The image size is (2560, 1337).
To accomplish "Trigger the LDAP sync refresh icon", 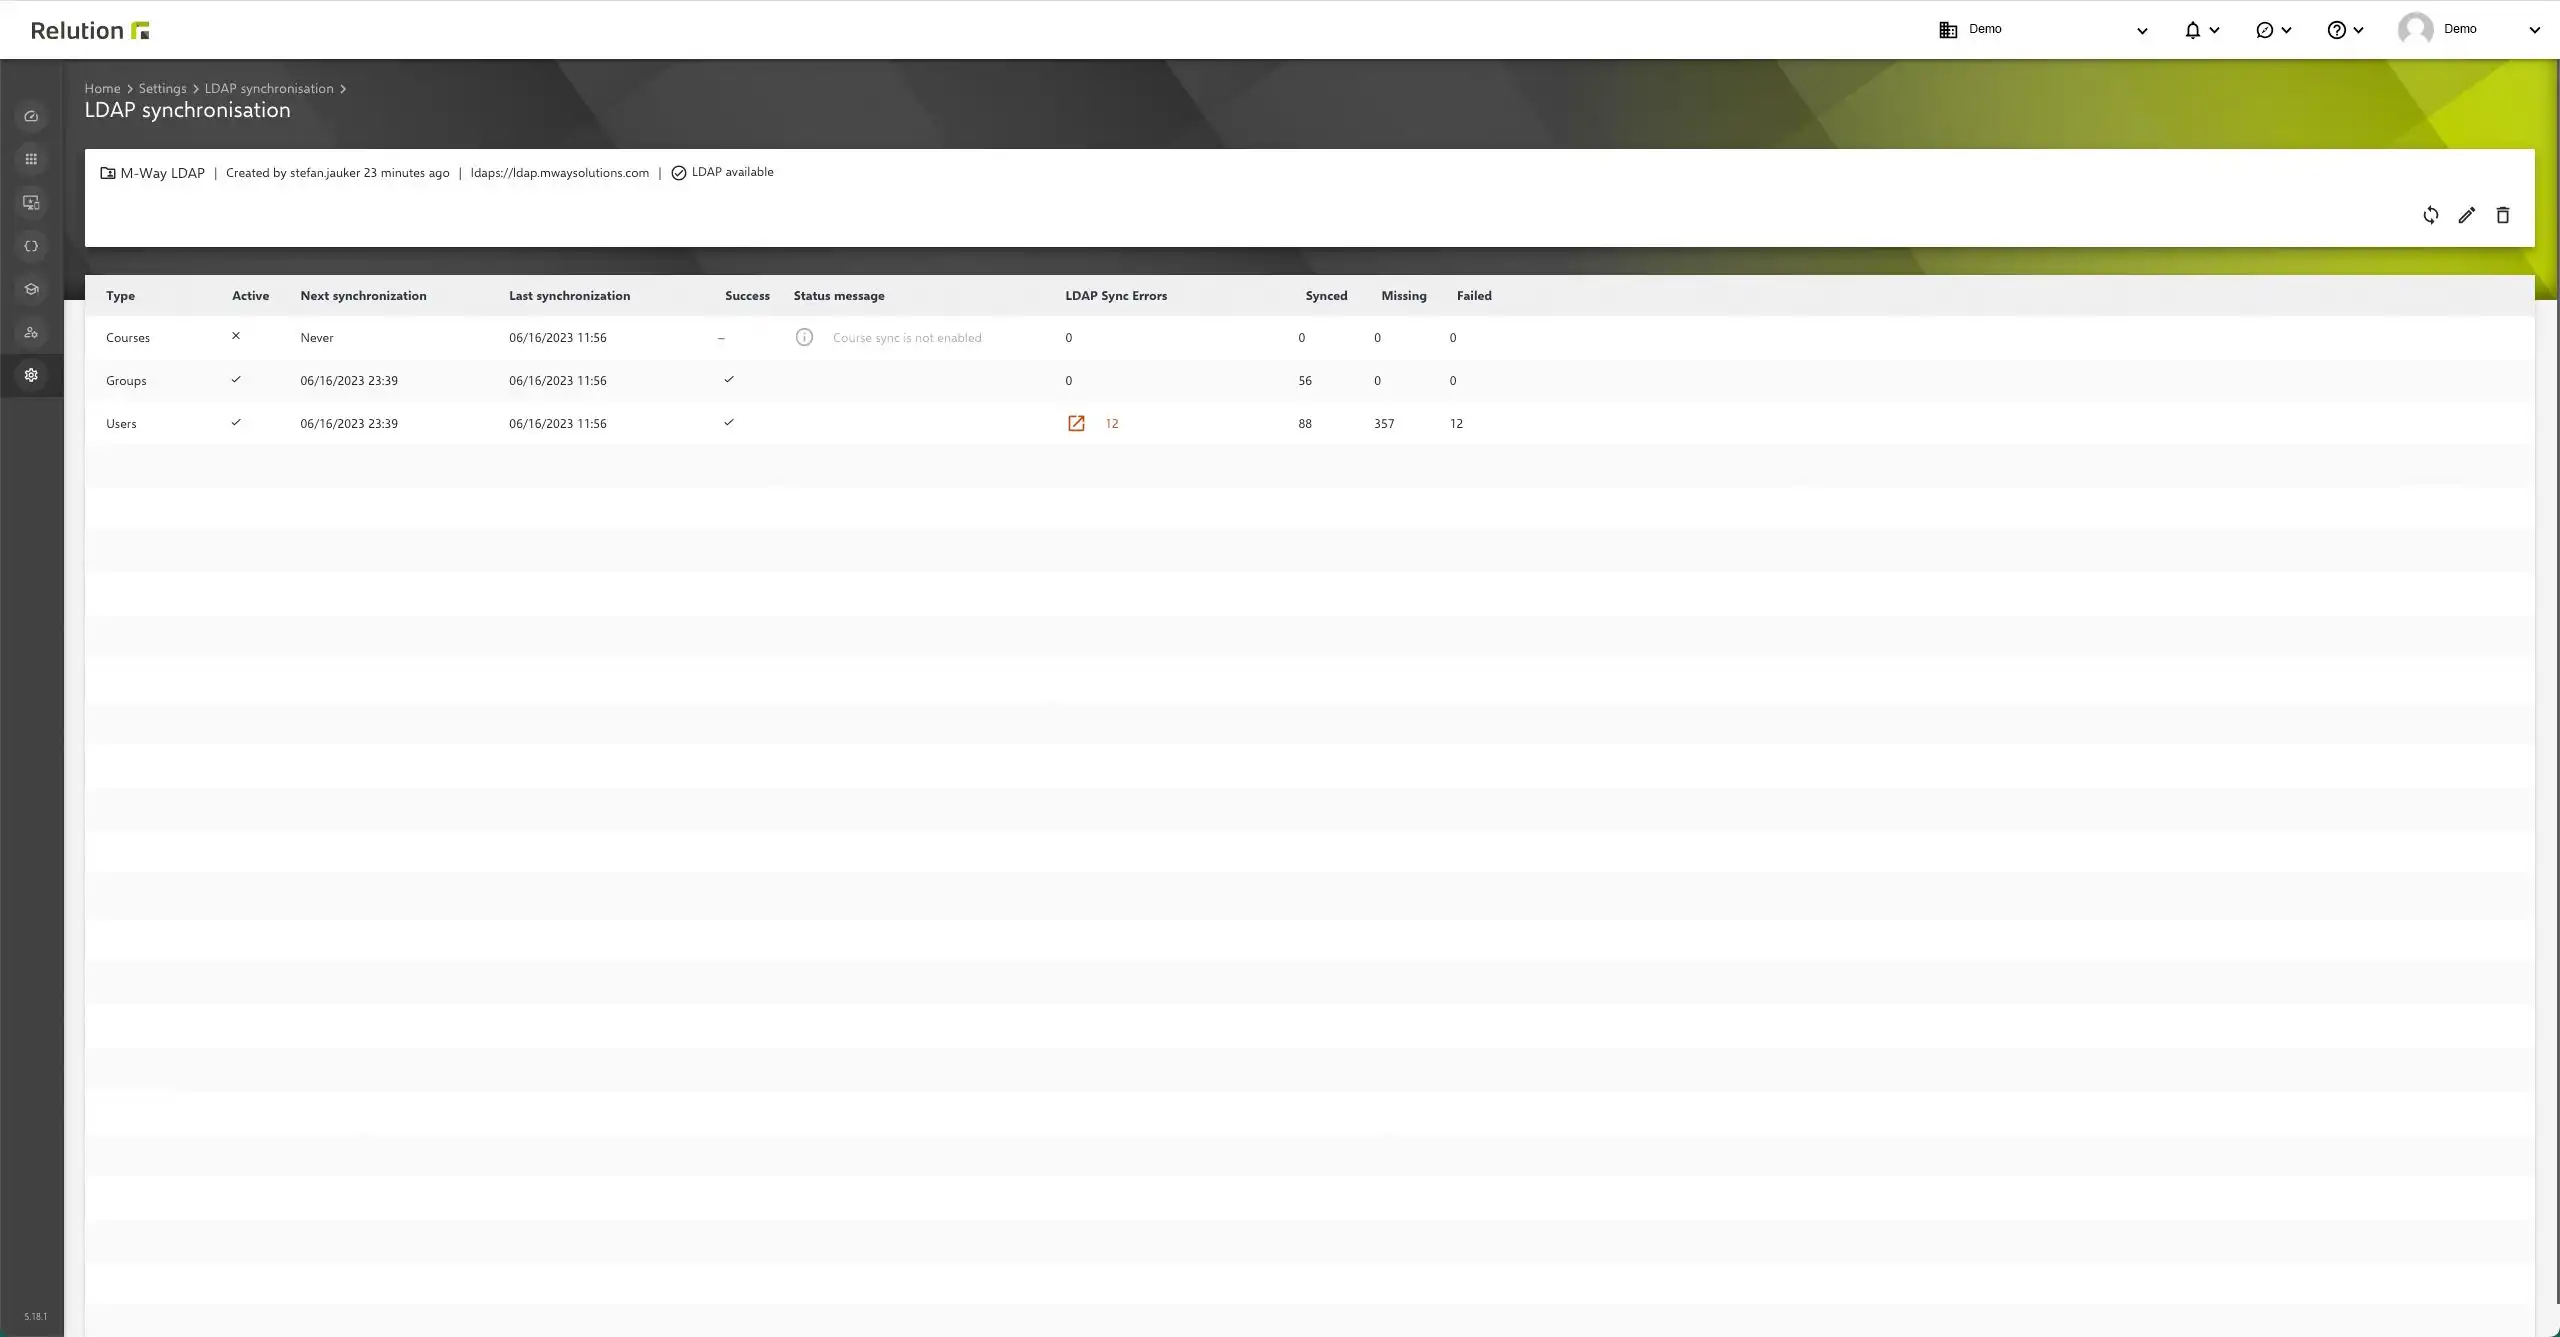I will 2430,215.
